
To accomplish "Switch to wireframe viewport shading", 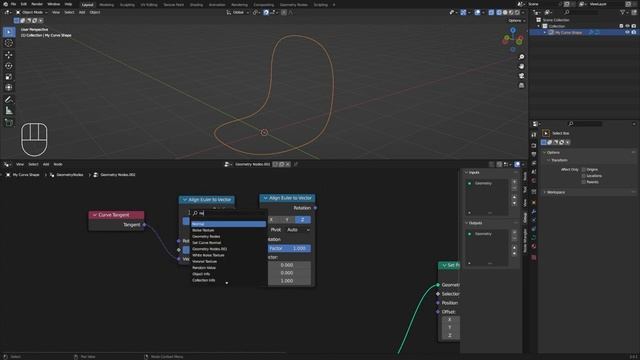I will [x=499, y=13].
